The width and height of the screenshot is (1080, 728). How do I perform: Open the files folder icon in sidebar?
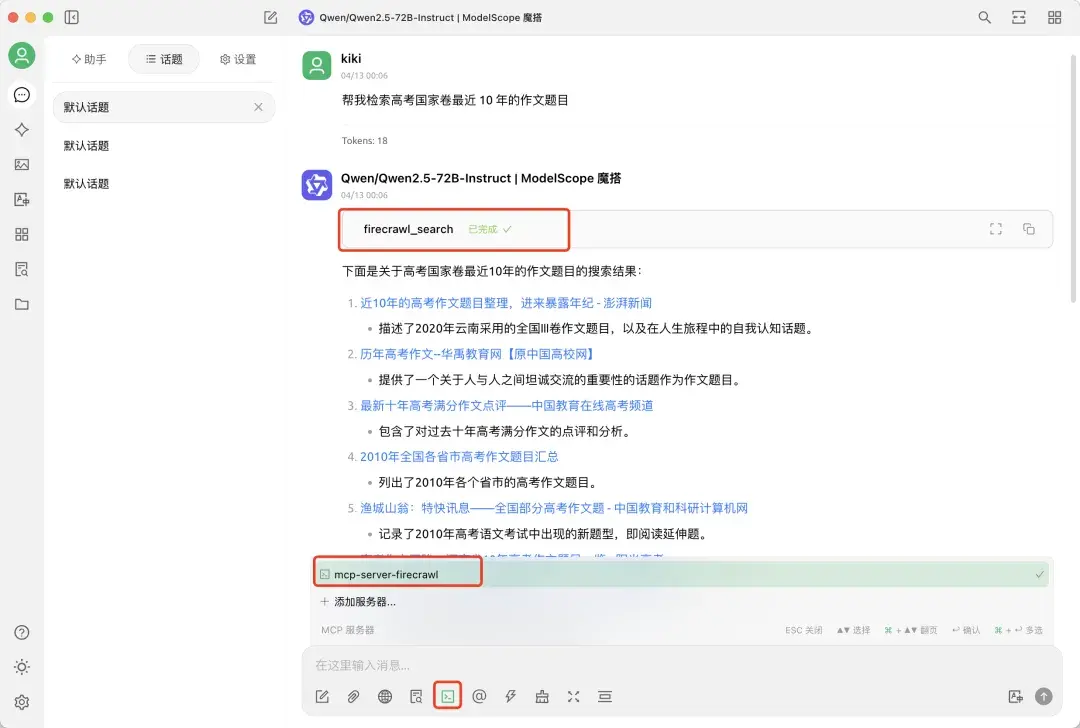click(x=22, y=304)
